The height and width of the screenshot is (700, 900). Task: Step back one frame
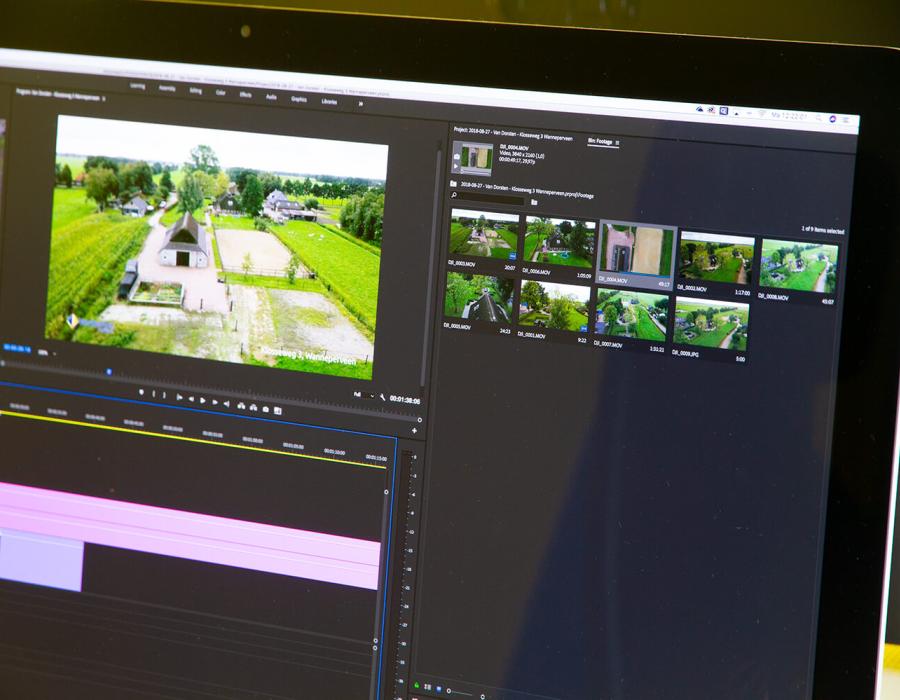[191, 398]
